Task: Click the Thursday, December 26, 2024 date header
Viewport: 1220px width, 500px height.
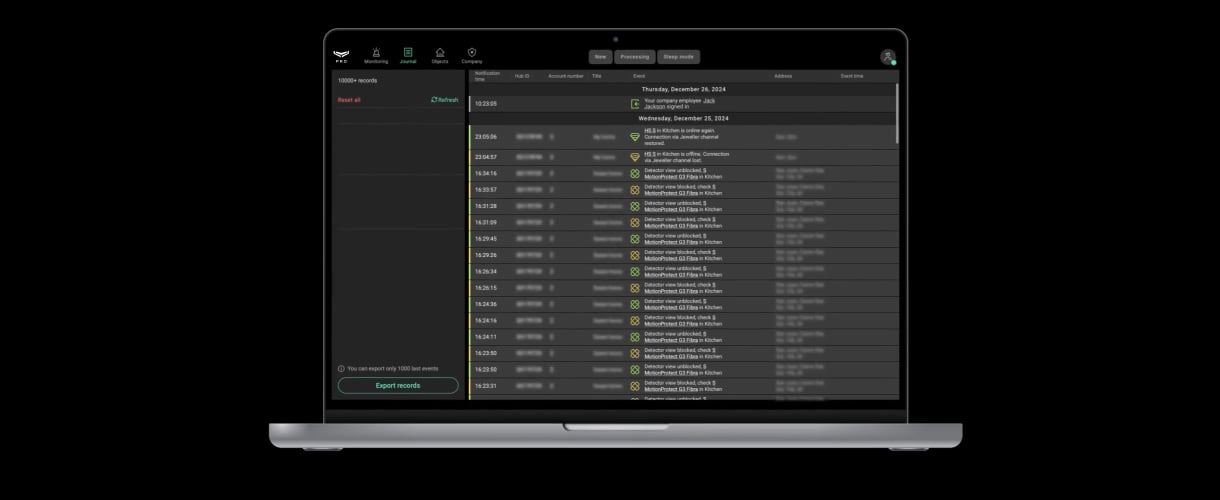Action: pyautogui.click(x=684, y=89)
